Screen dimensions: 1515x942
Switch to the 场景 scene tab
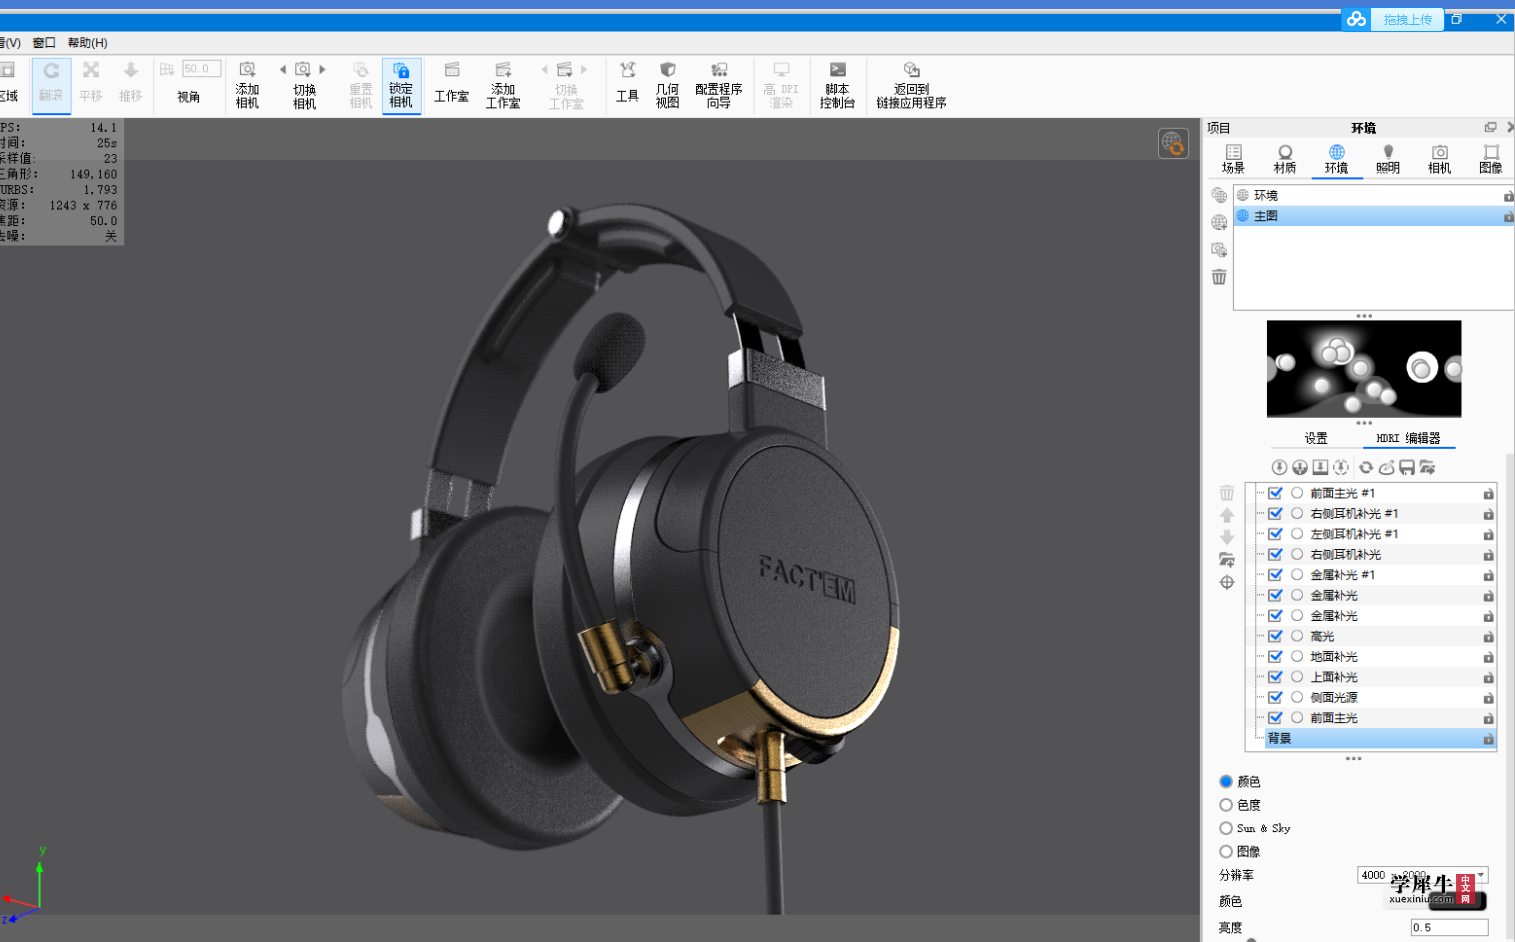(1233, 160)
